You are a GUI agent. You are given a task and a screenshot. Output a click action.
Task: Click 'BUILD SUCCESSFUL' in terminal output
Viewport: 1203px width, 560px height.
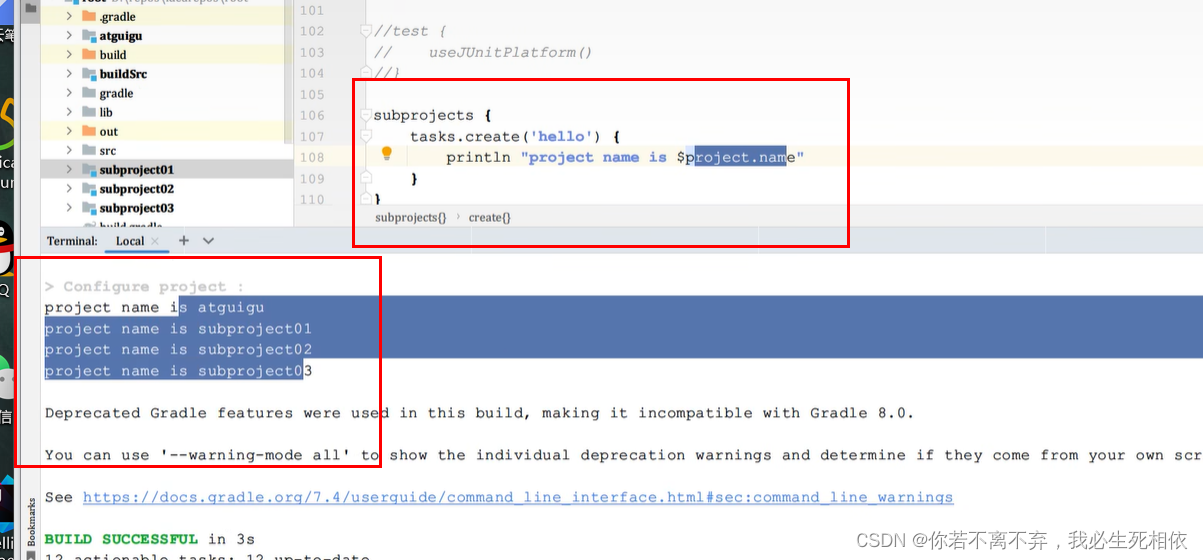click(x=121, y=539)
